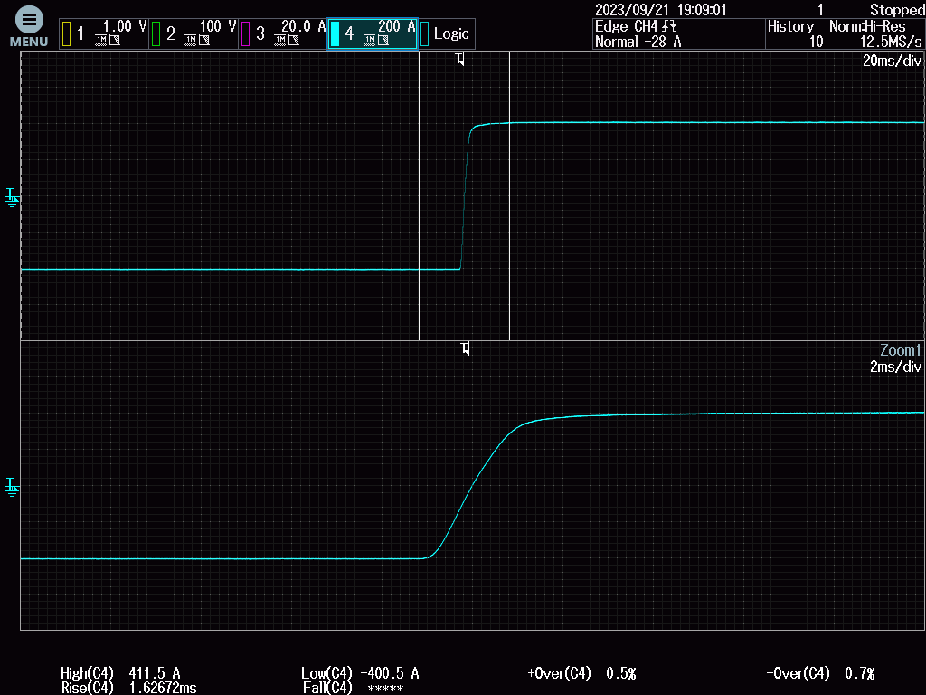Click the Stopped acquisition status
The height and width of the screenshot is (695, 926).
896,10
